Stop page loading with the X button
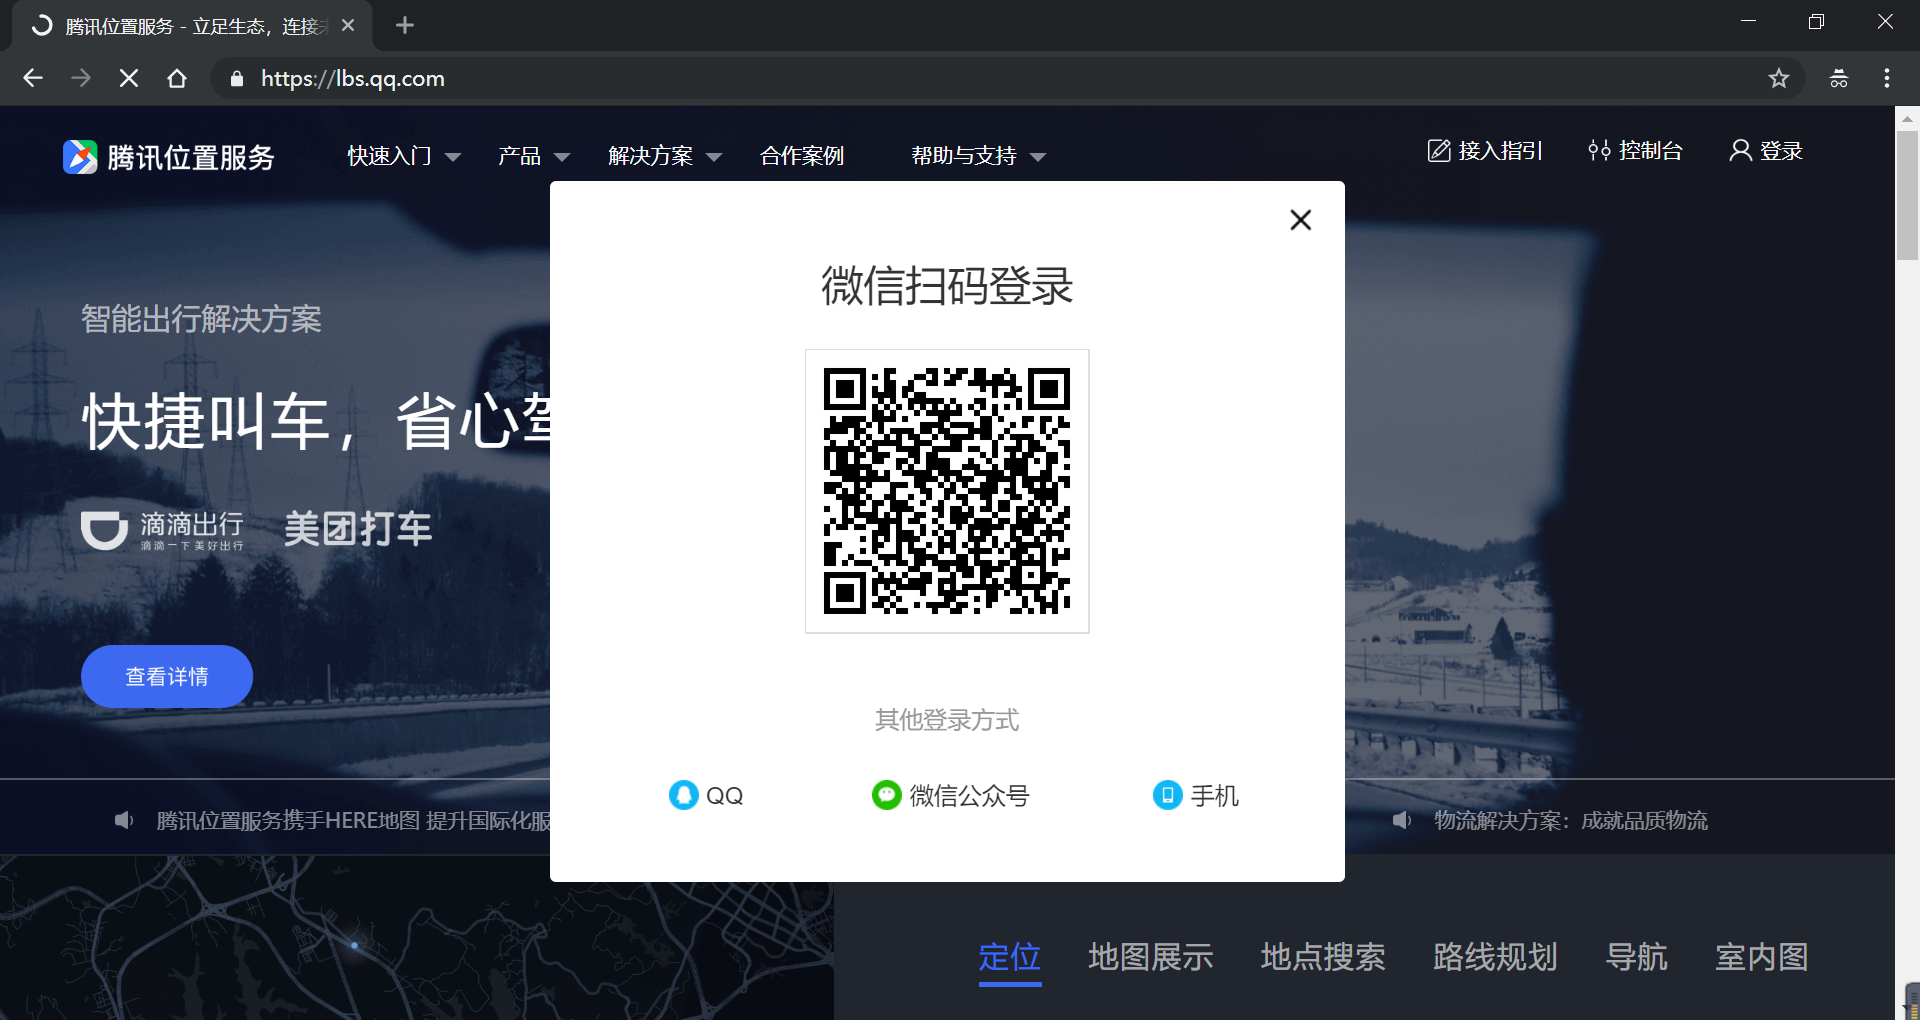 click(x=129, y=78)
